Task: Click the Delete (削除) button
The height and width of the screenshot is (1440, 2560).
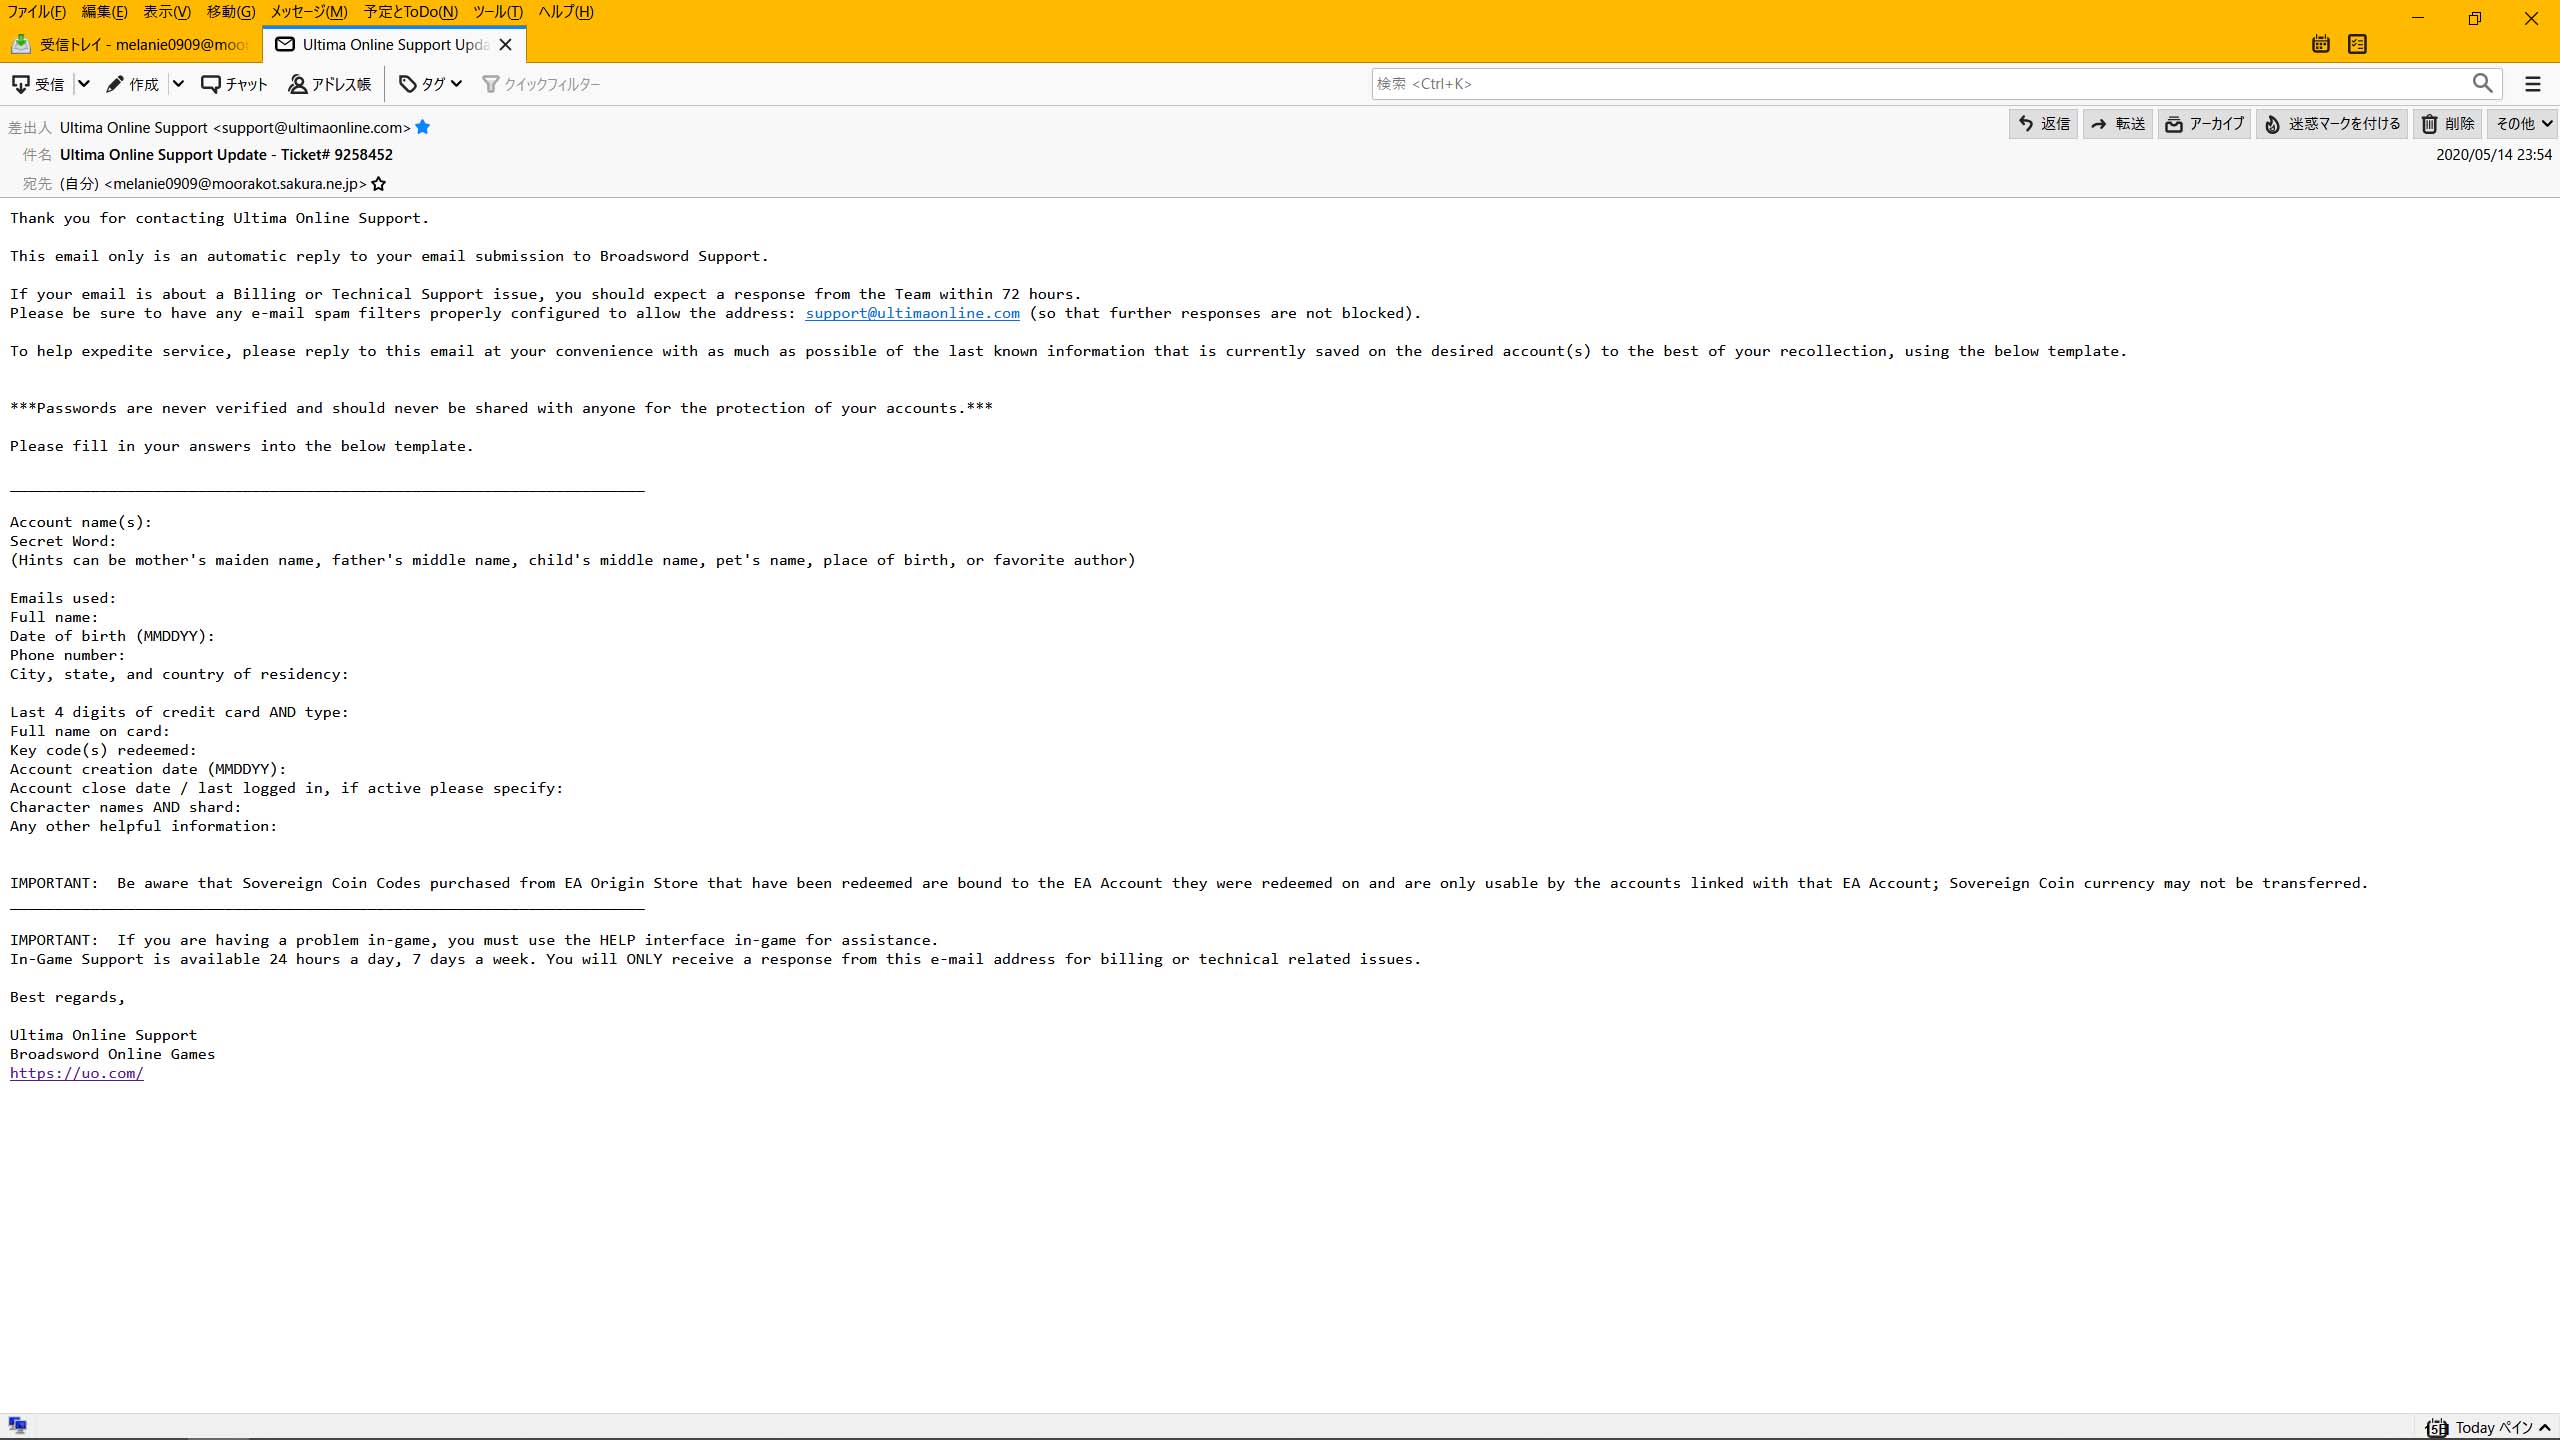Action: coord(2447,124)
